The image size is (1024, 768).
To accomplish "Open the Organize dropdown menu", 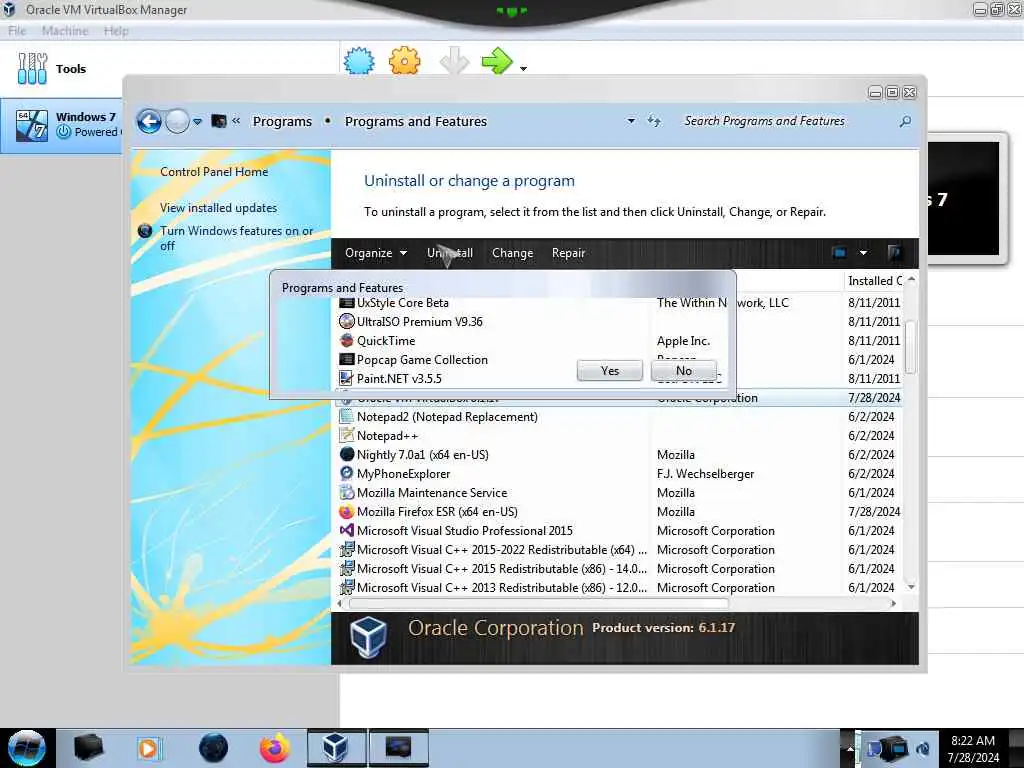I will pyautogui.click(x=376, y=253).
